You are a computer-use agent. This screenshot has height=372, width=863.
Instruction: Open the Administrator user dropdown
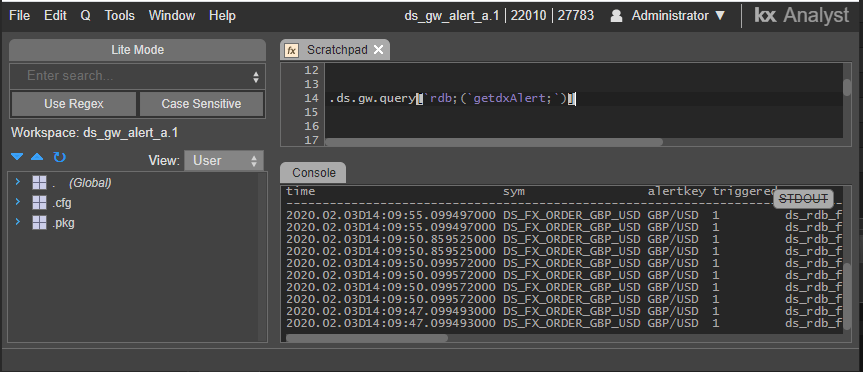pos(679,16)
